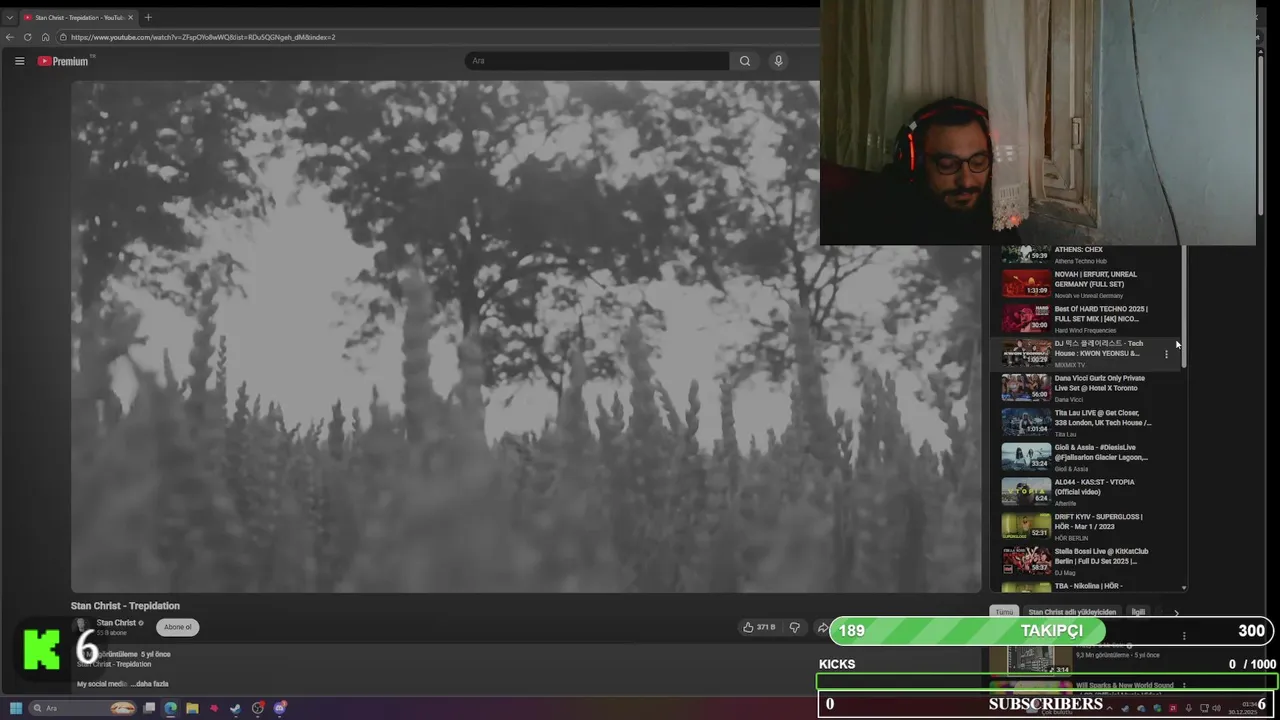Reload the page with the refresh icon
Viewport: 1280px width, 720px height.
click(28, 37)
